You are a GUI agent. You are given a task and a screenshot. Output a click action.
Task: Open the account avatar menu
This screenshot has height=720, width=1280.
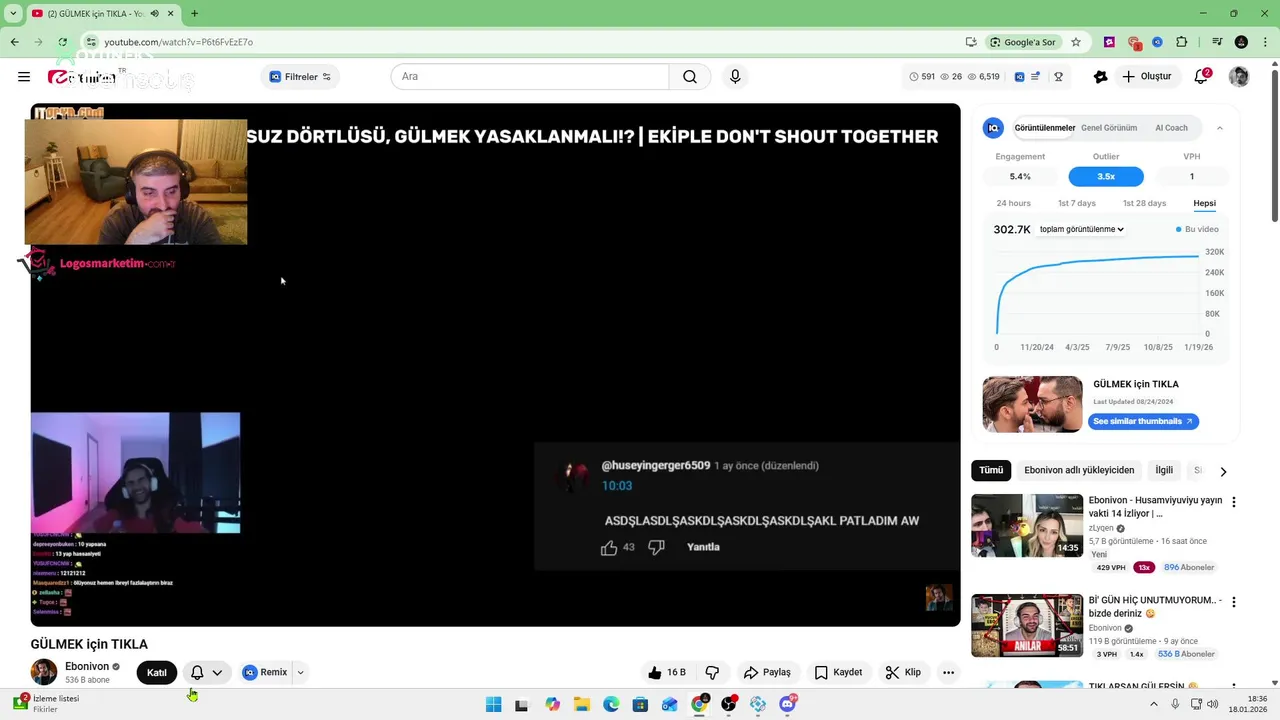[1239, 77]
